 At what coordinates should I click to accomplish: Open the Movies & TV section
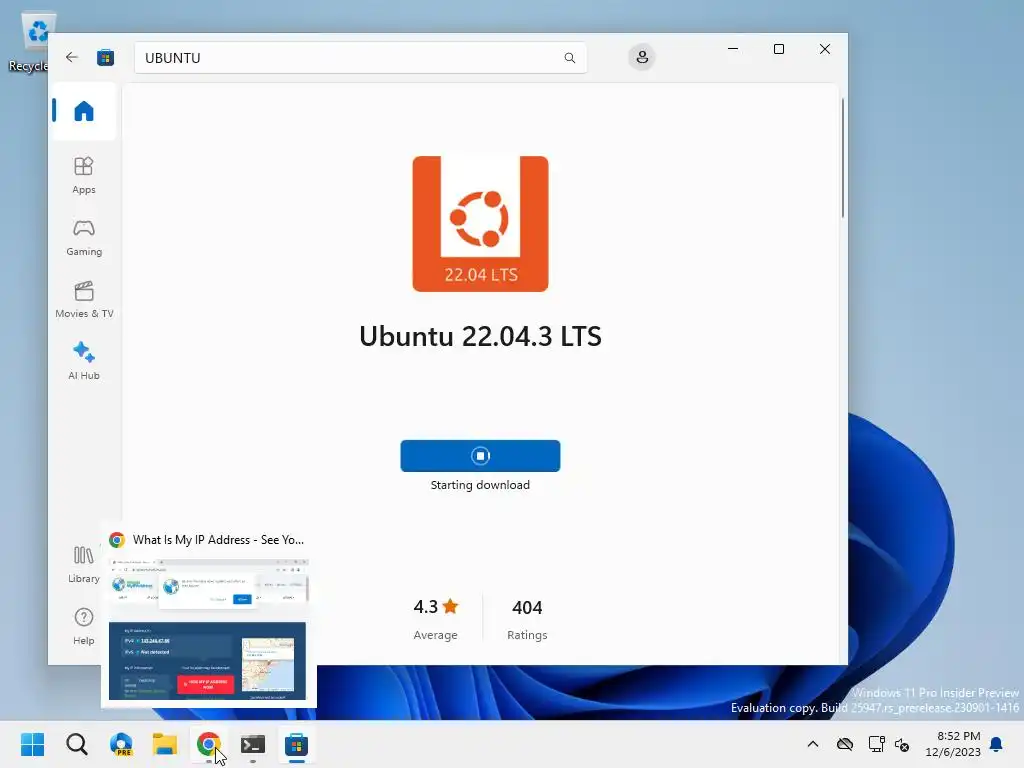click(x=84, y=299)
